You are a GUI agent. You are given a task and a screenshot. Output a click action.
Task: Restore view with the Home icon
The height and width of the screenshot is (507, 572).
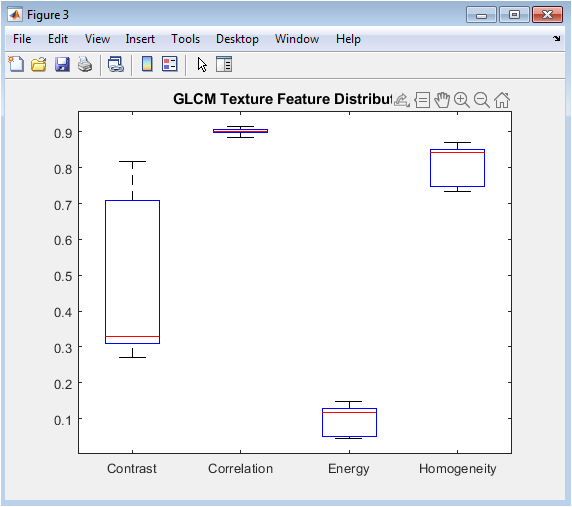coord(502,100)
